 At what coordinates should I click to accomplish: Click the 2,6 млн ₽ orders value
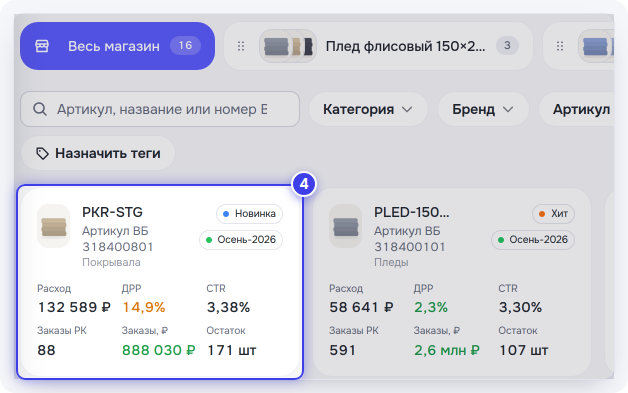coord(447,350)
